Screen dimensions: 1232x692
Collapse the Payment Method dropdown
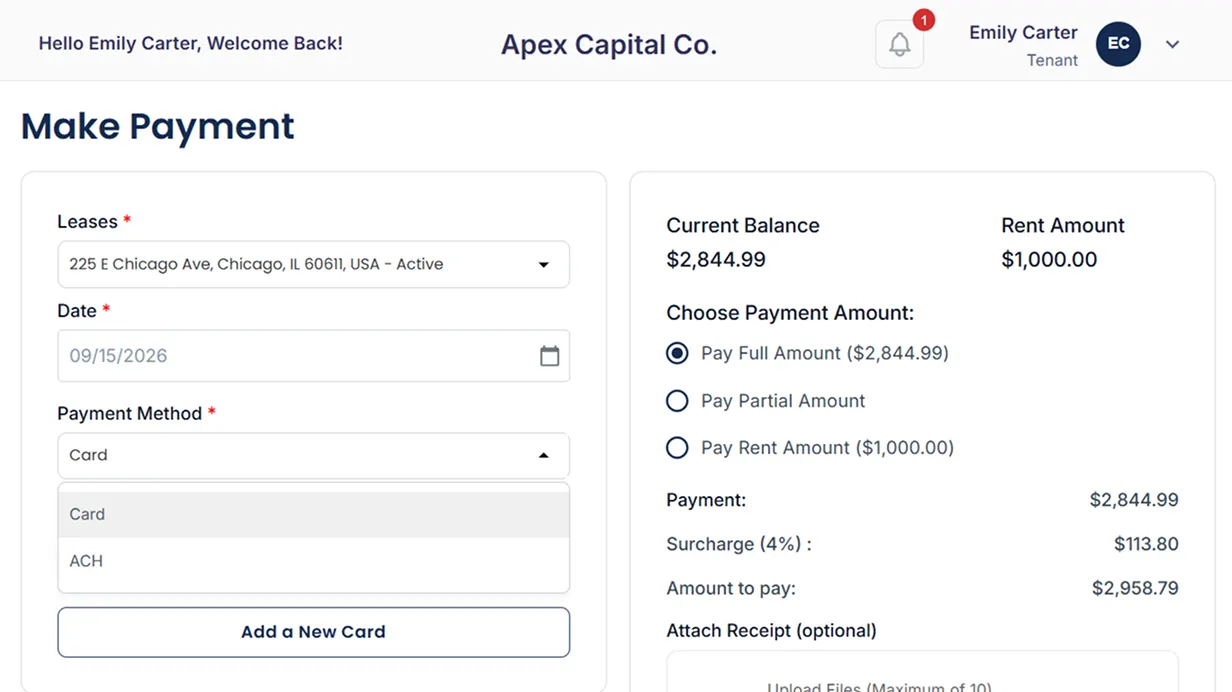pos(313,455)
